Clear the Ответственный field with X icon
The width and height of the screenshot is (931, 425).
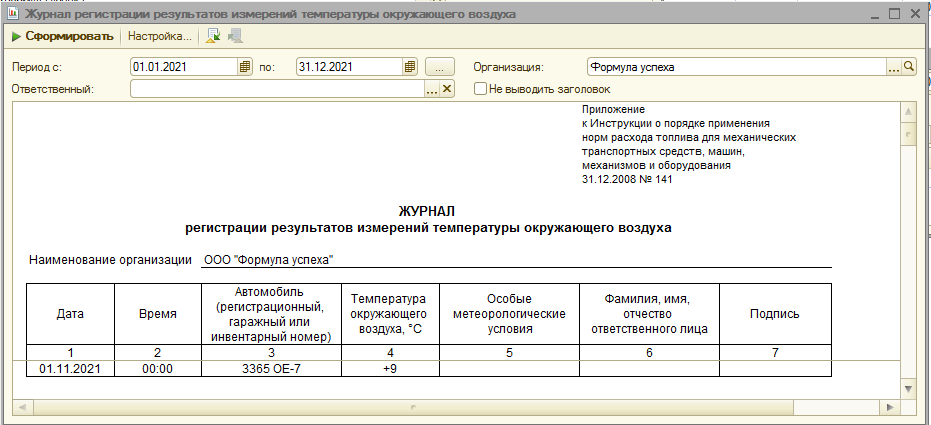(x=447, y=89)
